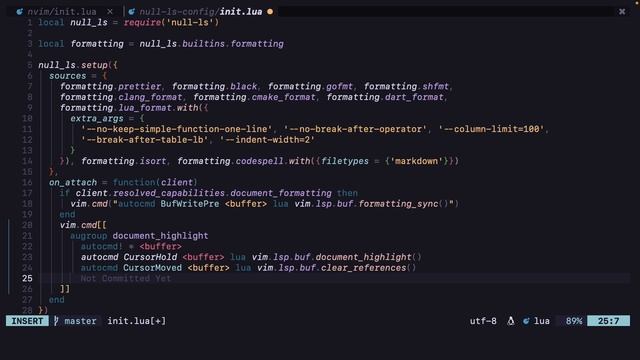
Task: Close the tabline with the top-right X
Action: pyautogui.click(x=622, y=11)
